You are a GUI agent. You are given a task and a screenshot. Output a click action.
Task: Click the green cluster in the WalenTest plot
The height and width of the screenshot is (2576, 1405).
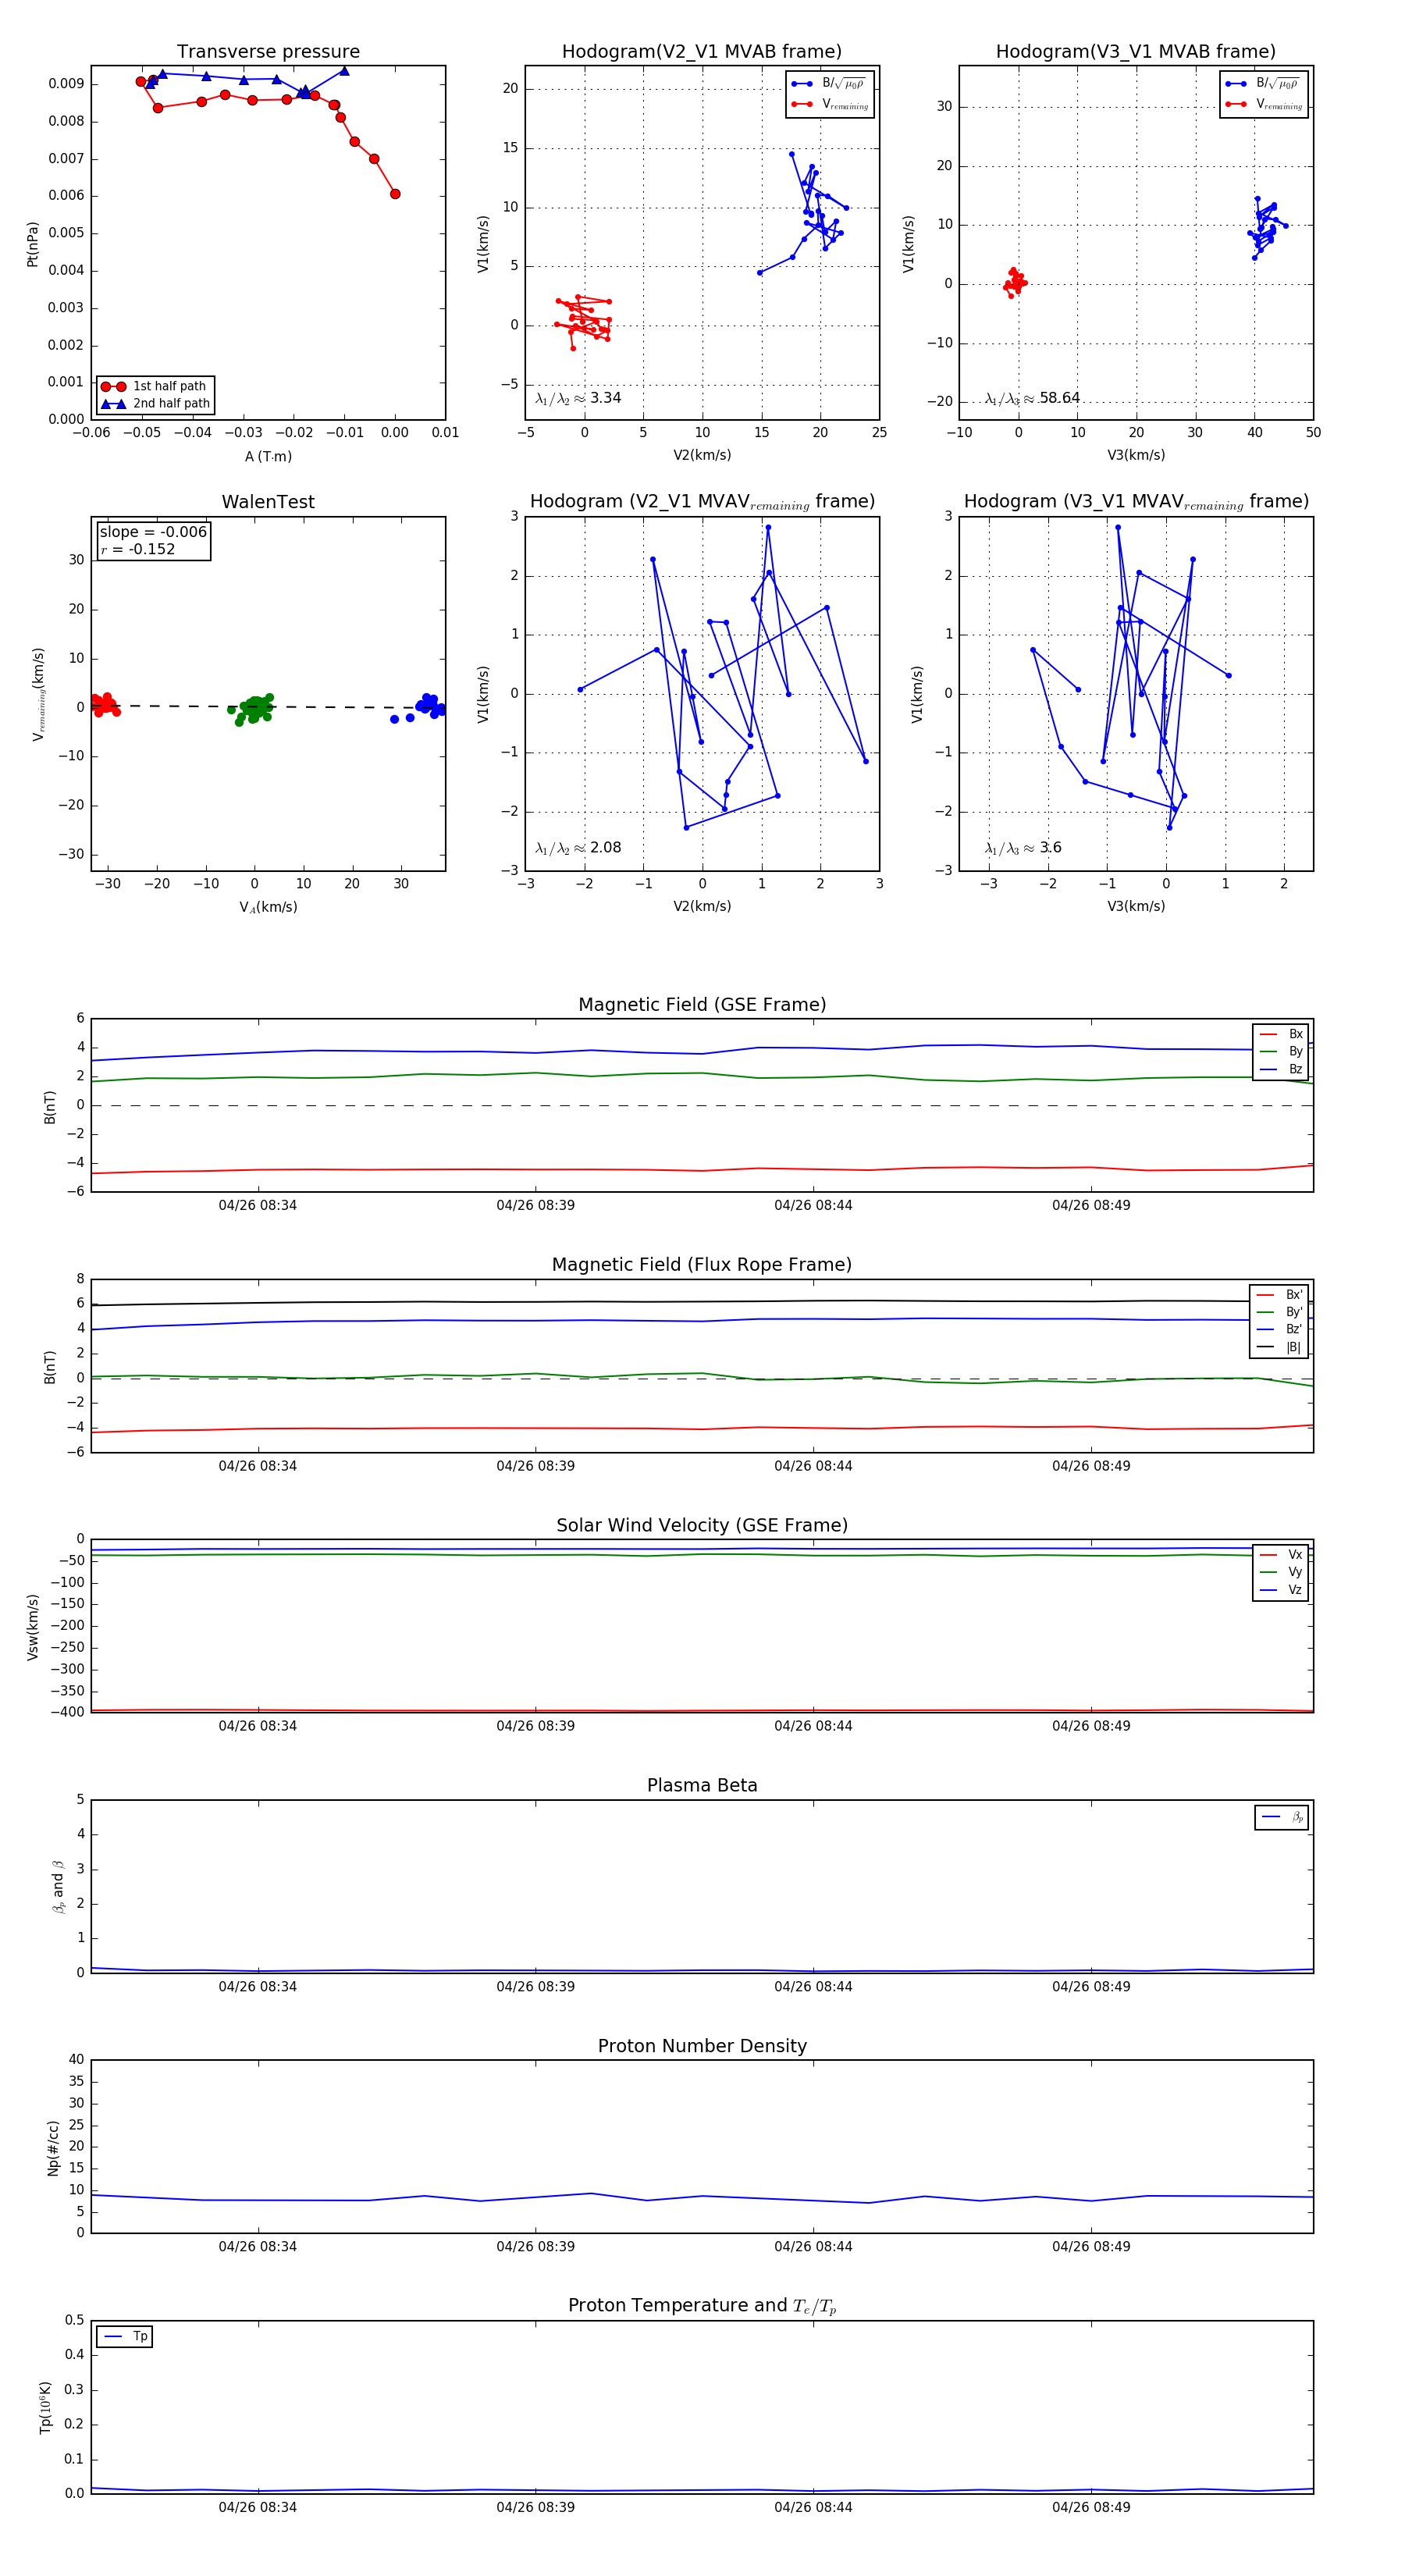tap(252, 709)
